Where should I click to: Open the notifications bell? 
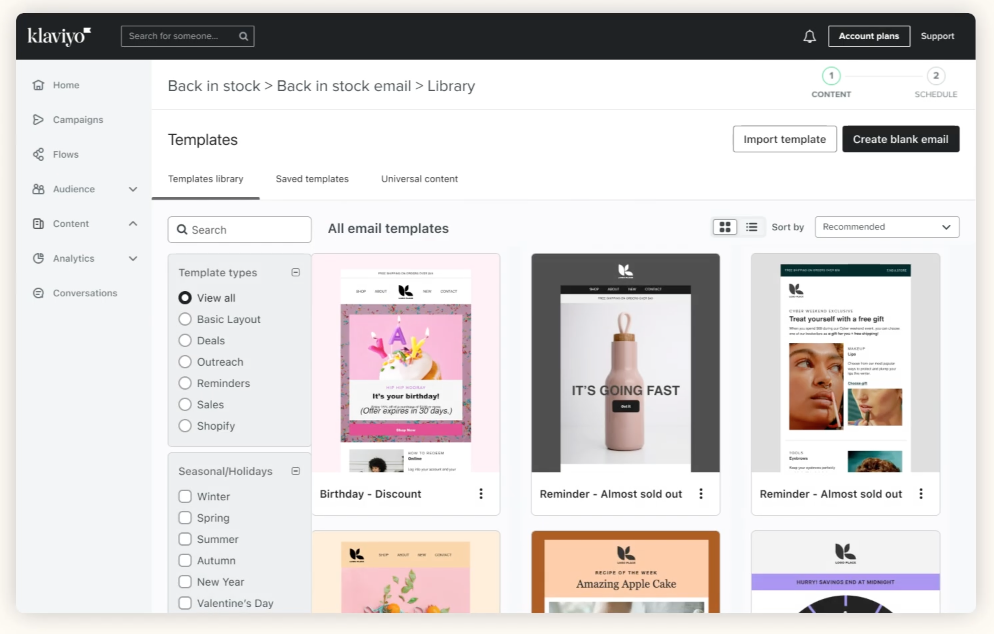point(810,36)
